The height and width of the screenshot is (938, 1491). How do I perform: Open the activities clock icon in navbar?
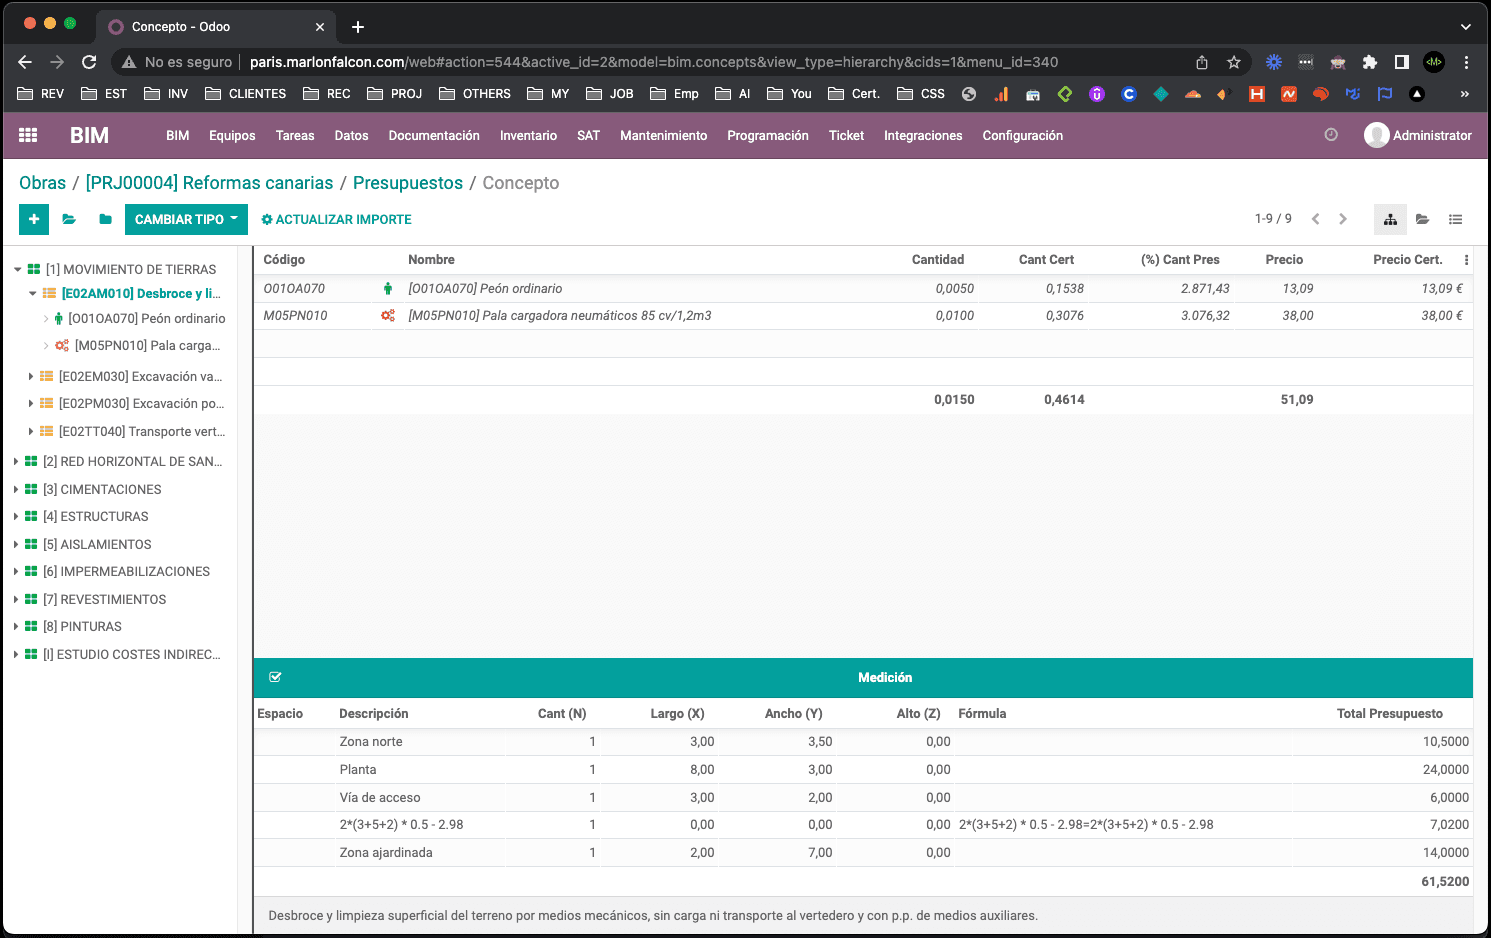click(x=1331, y=135)
